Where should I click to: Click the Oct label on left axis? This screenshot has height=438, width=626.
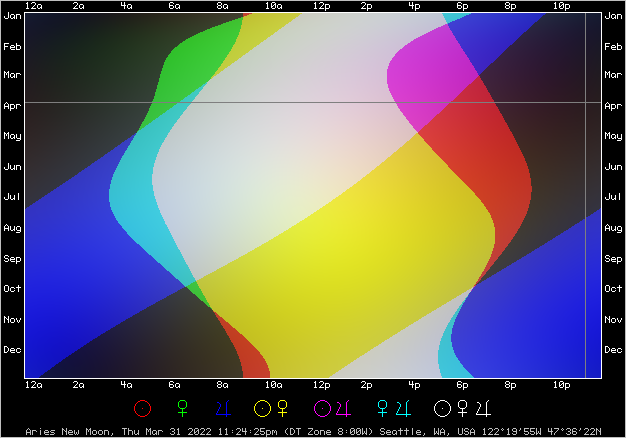pyautogui.click(x=13, y=289)
